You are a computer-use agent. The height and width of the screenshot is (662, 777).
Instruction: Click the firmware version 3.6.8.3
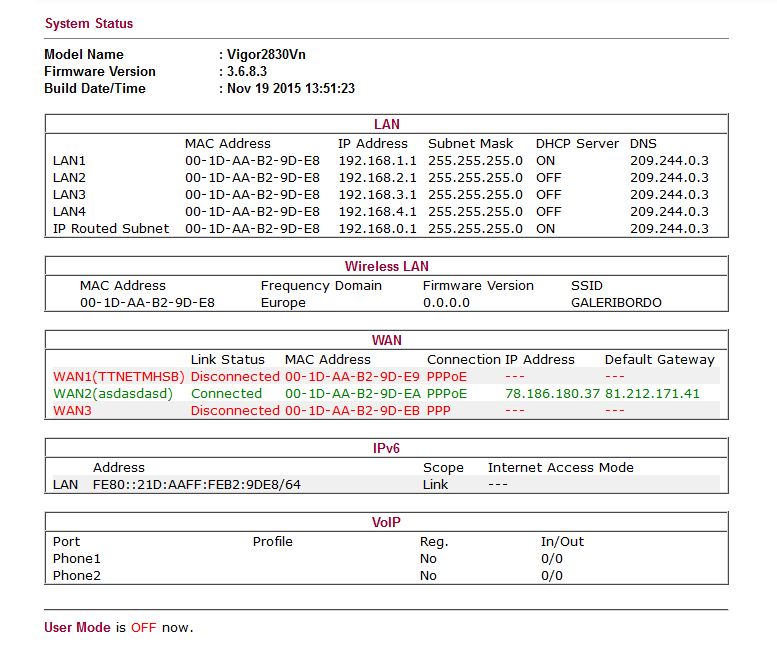[246, 72]
